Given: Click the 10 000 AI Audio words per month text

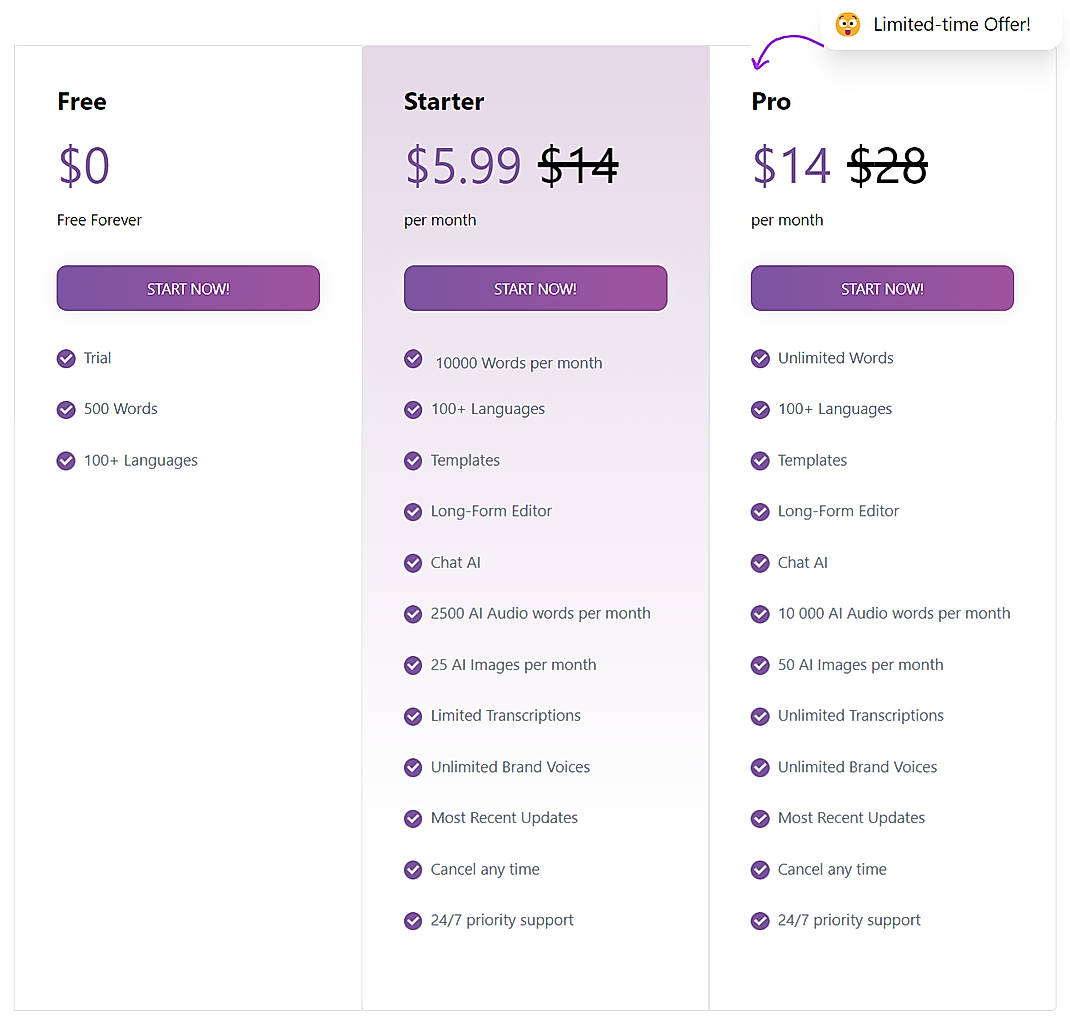Looking at the screenshot, I should coord(894,613).
